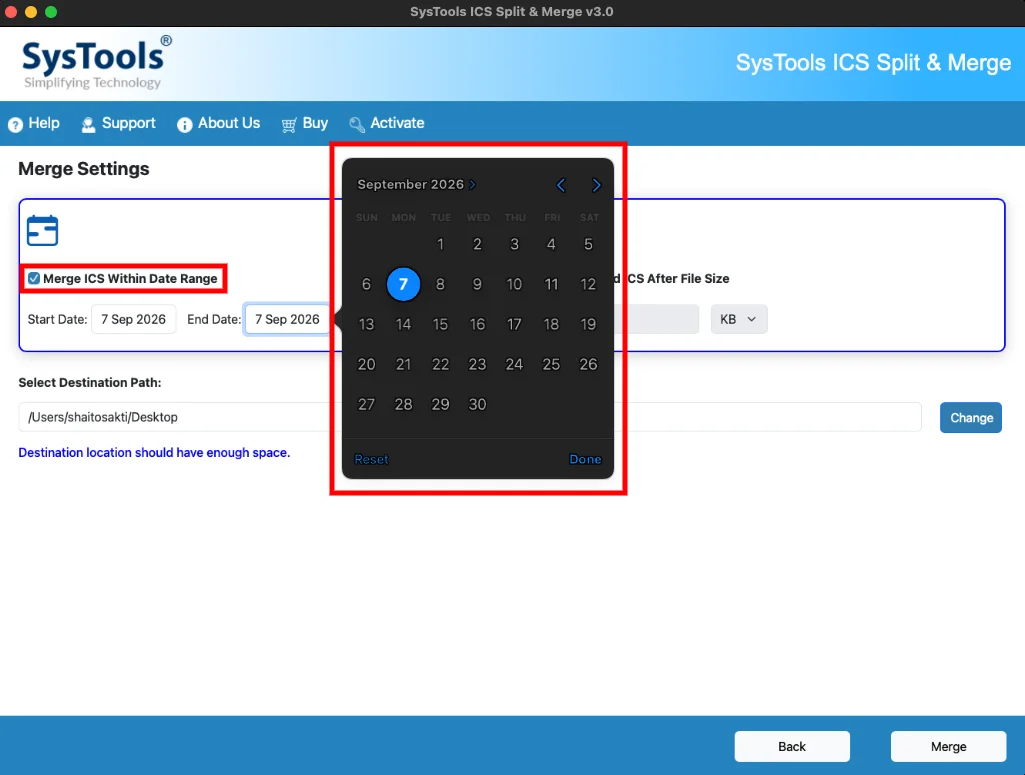Image resolution: width=1025 pixels, height=775 pixels.
Task: Click the SysTools logo
Action: coord(97,63)
